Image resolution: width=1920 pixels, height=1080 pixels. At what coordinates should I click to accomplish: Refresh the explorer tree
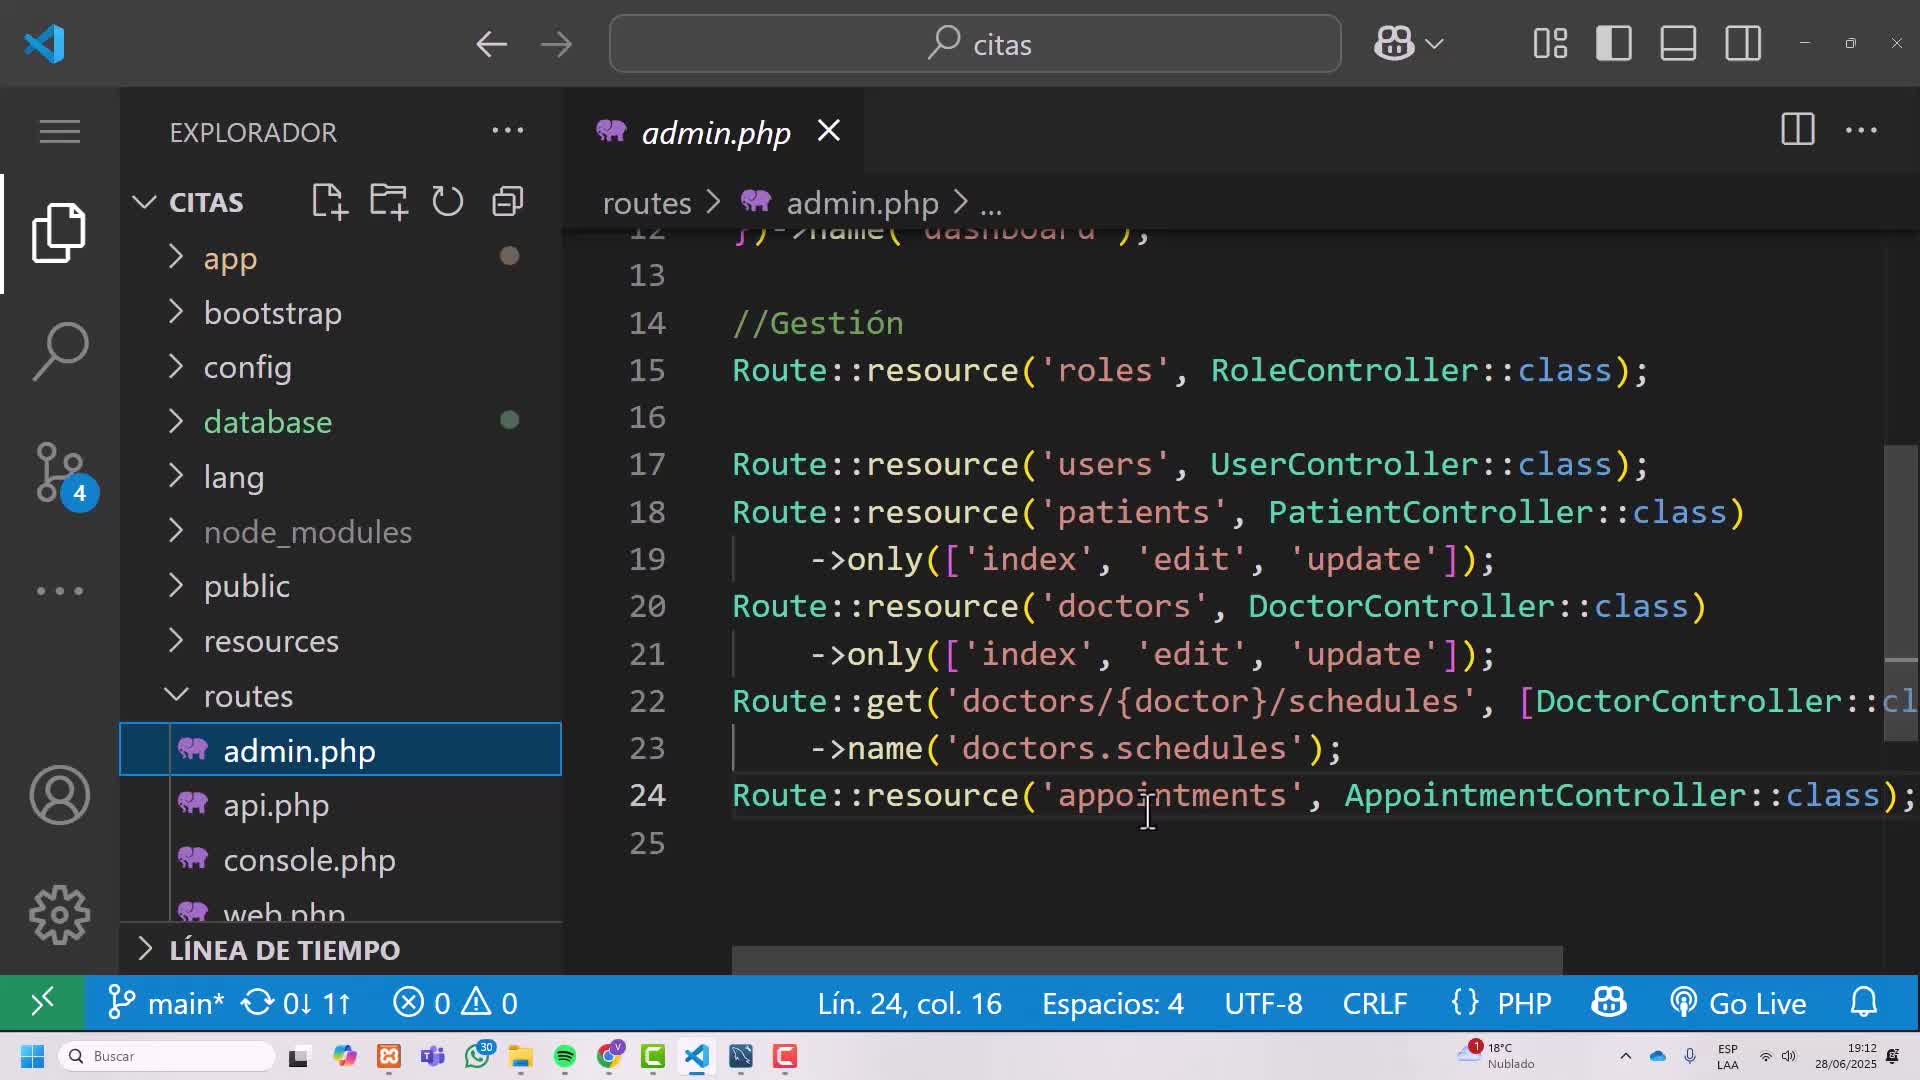[447, 202]
